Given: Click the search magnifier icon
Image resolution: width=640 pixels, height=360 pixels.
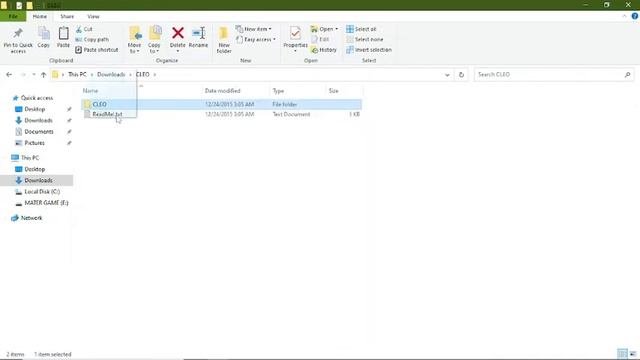Looking at the screenshot, I should 627,74.
